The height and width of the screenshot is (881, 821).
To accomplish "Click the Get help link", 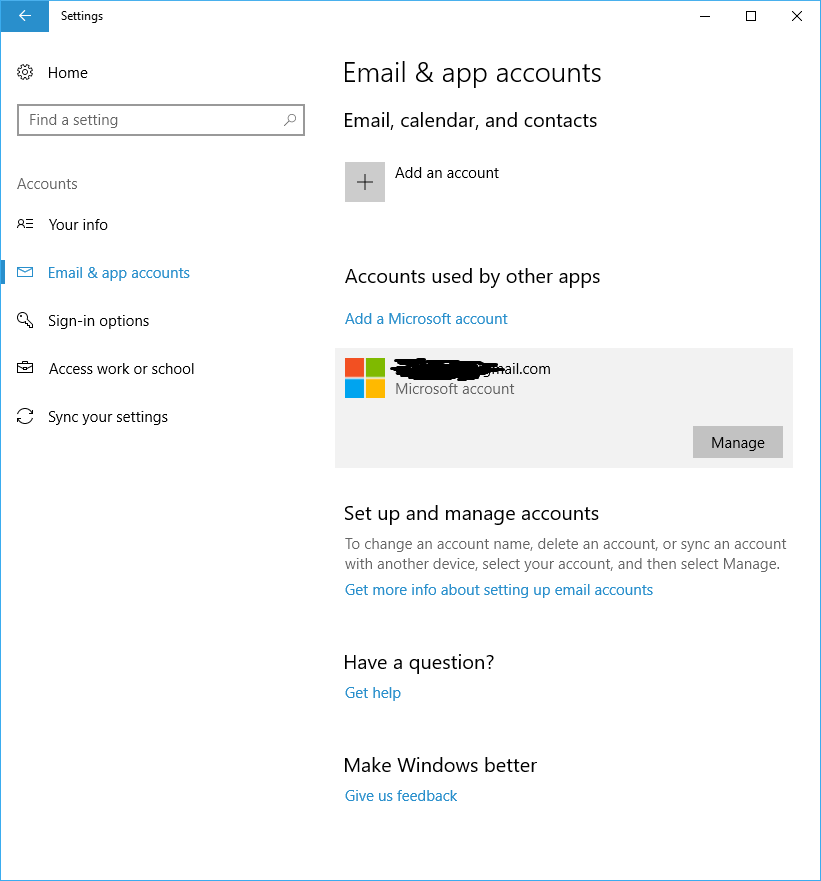I will 373,693.
